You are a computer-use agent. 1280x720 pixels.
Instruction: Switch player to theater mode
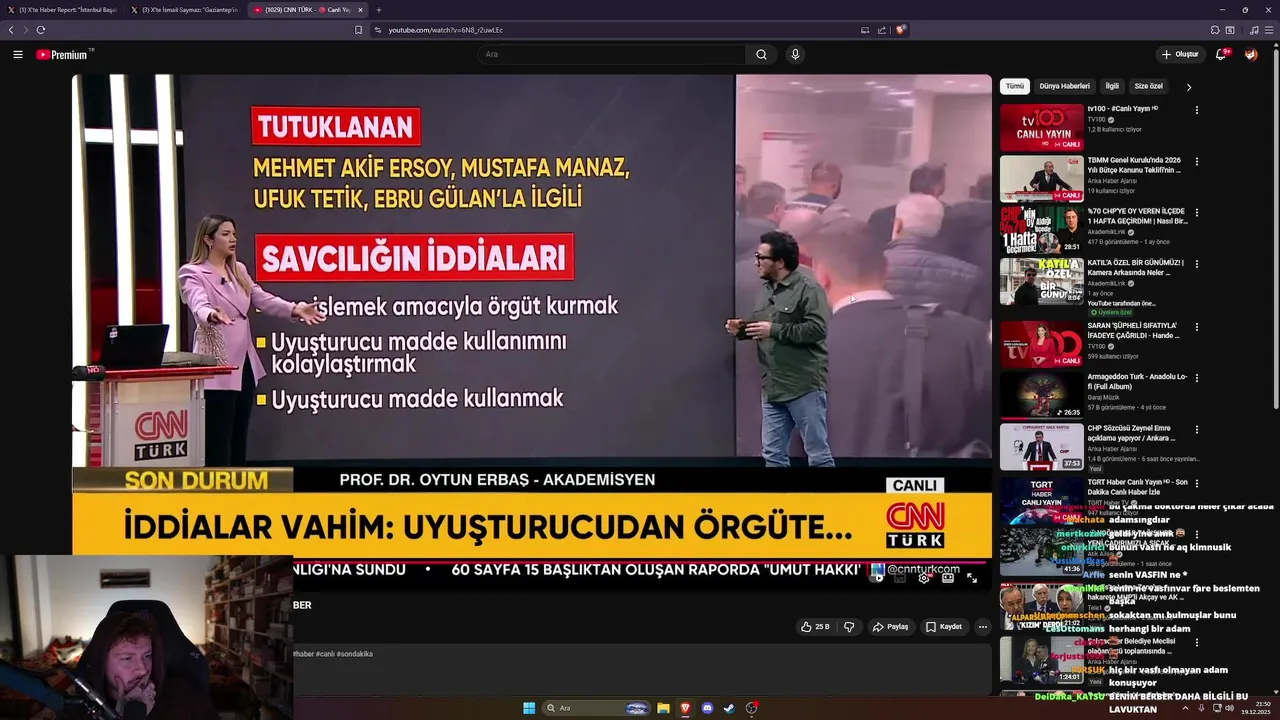[948, 578]
